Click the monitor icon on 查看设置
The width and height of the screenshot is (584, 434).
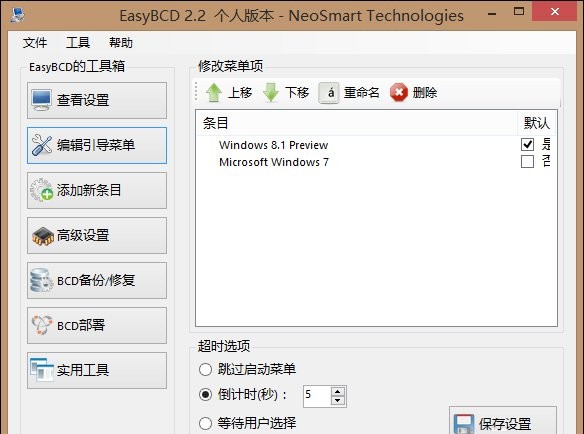41,100
